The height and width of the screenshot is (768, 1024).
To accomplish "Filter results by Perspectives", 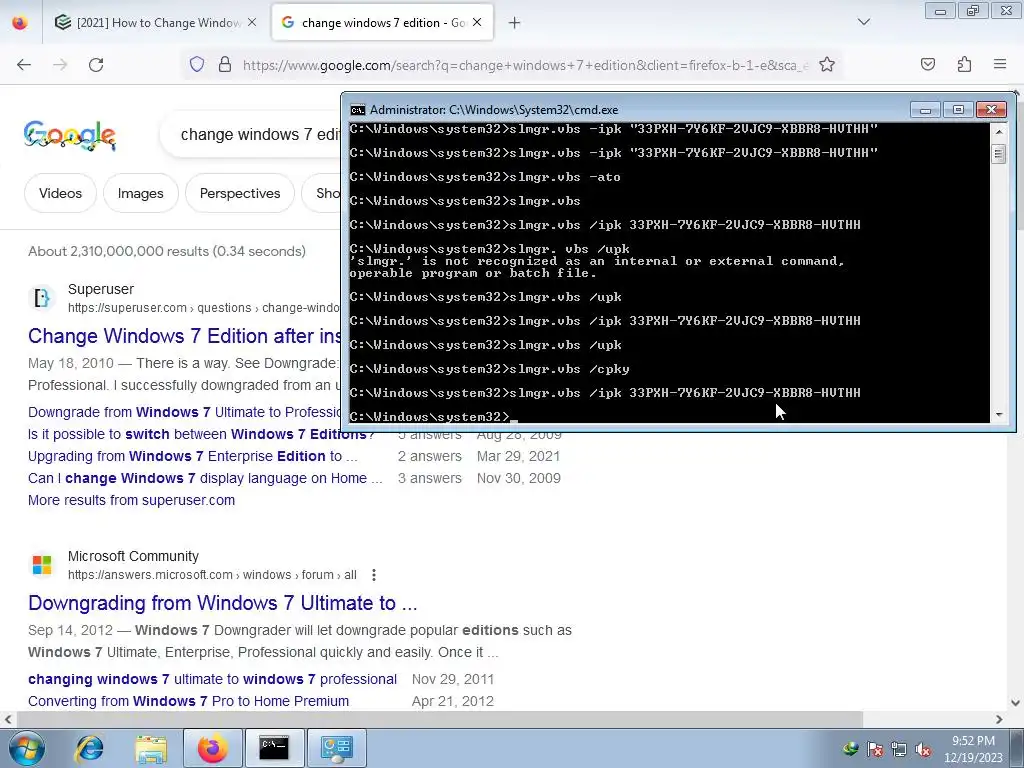I will (x=240, y=193).
